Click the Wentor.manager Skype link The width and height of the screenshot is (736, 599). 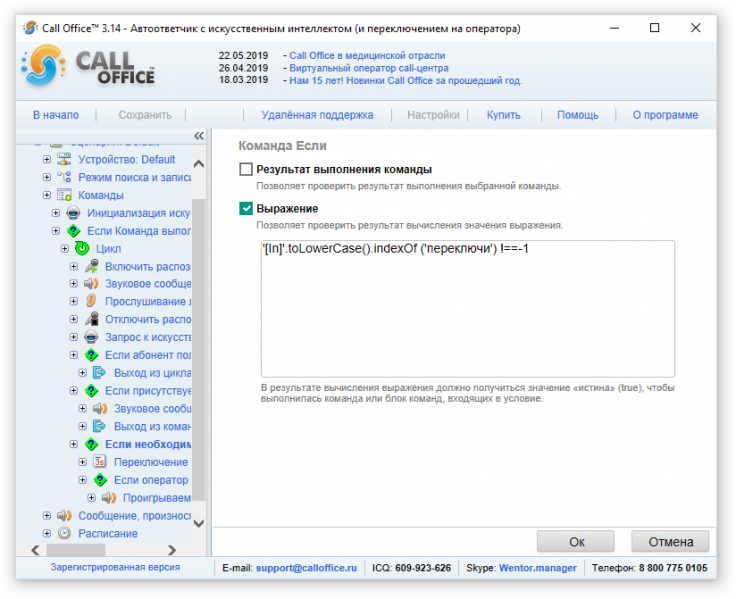click(538, 568)
